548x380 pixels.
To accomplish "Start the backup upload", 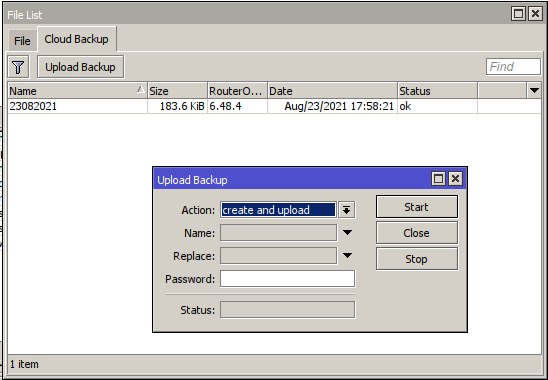I will [417, 207].
